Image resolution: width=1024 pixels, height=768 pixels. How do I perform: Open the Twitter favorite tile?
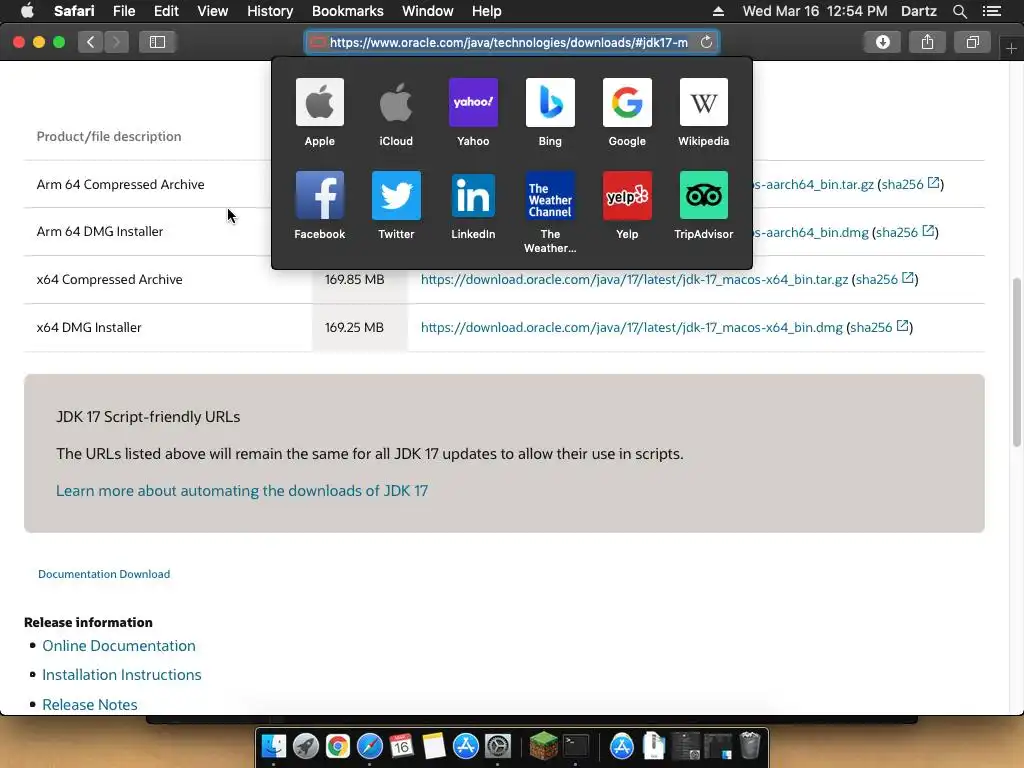pyautogui.click(x=396, y=195)
